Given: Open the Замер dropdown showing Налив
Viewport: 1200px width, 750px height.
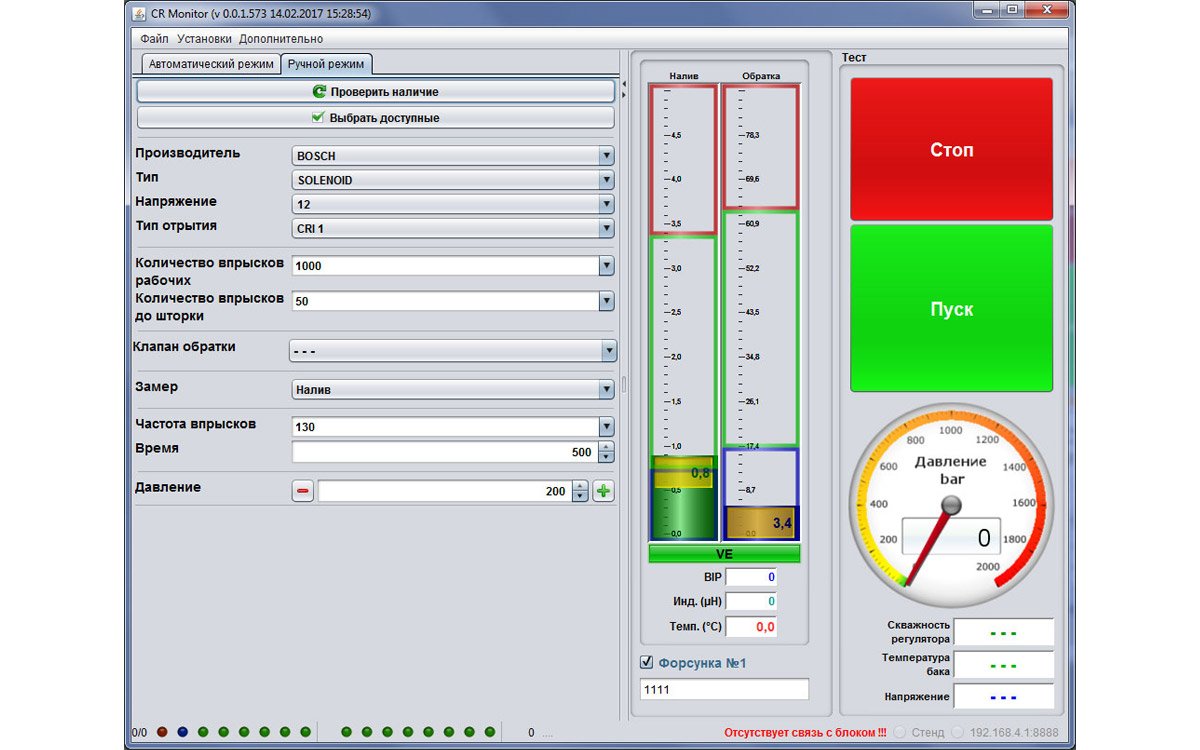Looking at the screenshot, I should (453, 390).
